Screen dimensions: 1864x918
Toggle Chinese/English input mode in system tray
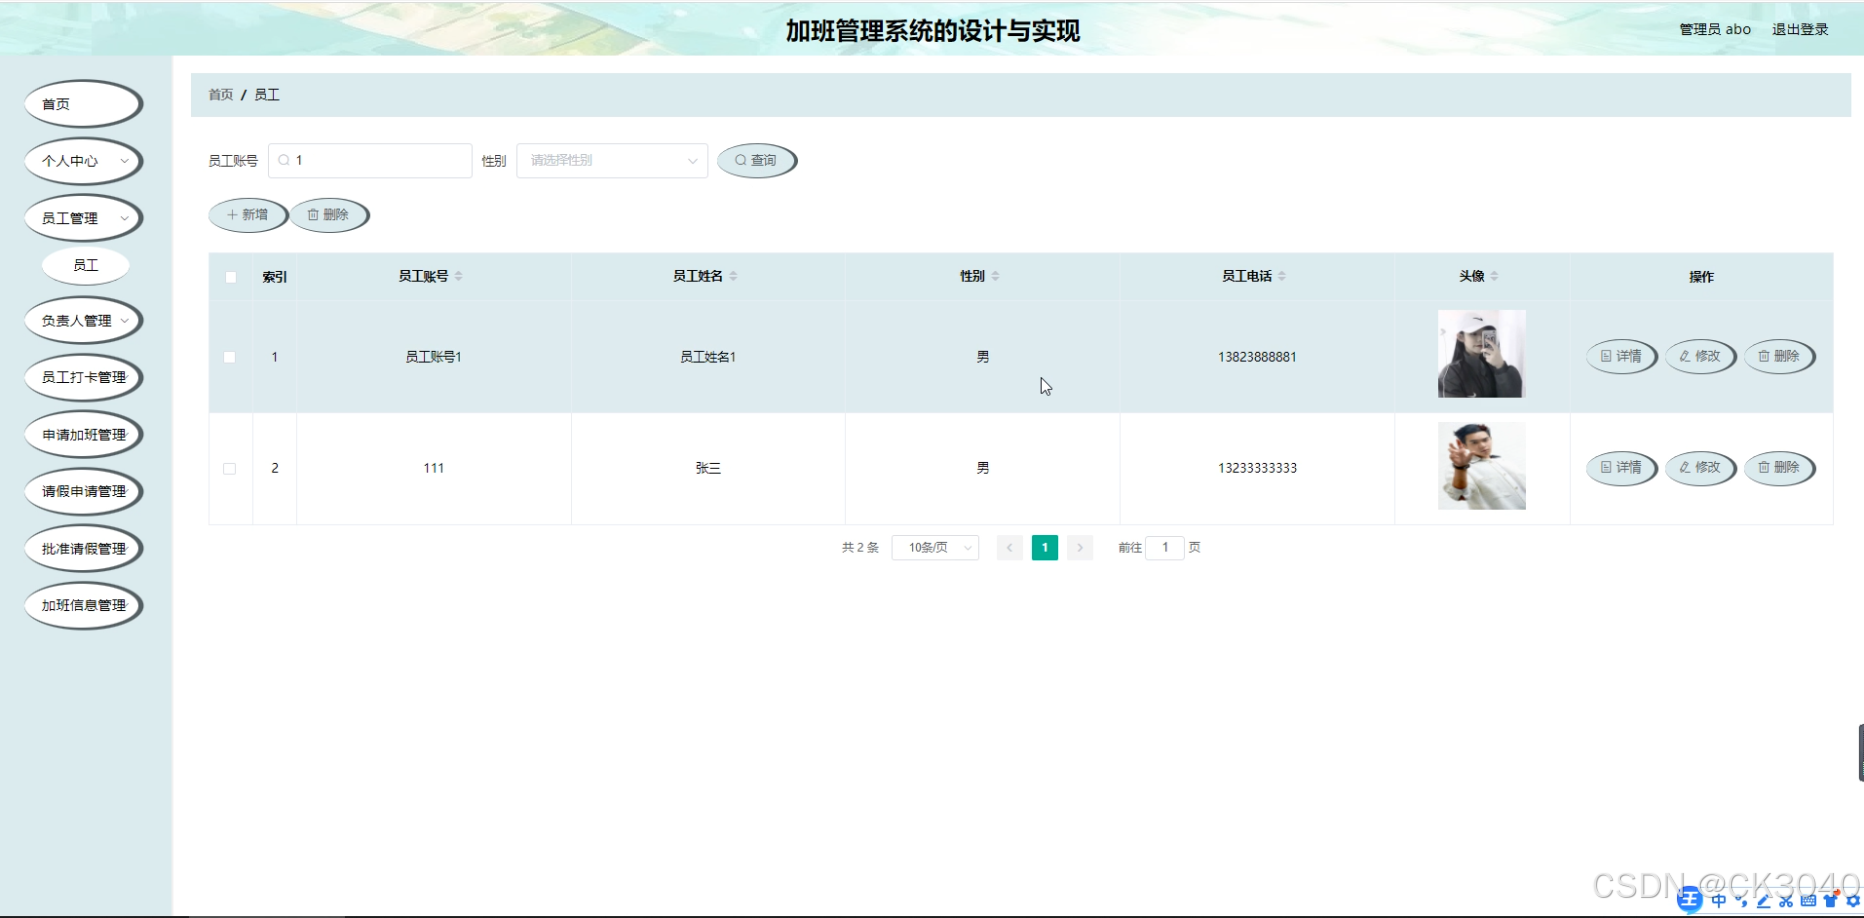coord(1719,901)
